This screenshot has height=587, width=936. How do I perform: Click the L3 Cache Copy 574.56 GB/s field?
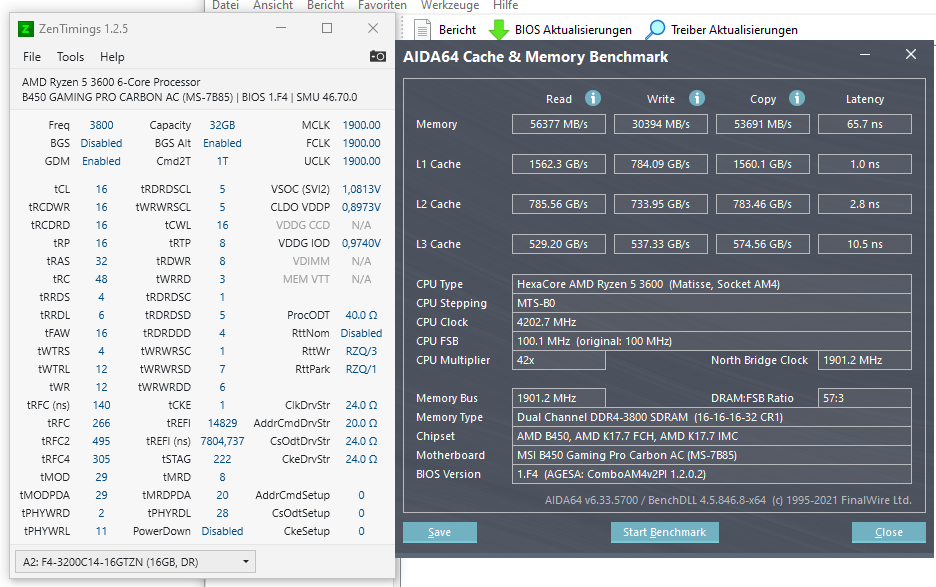[763, 244]
